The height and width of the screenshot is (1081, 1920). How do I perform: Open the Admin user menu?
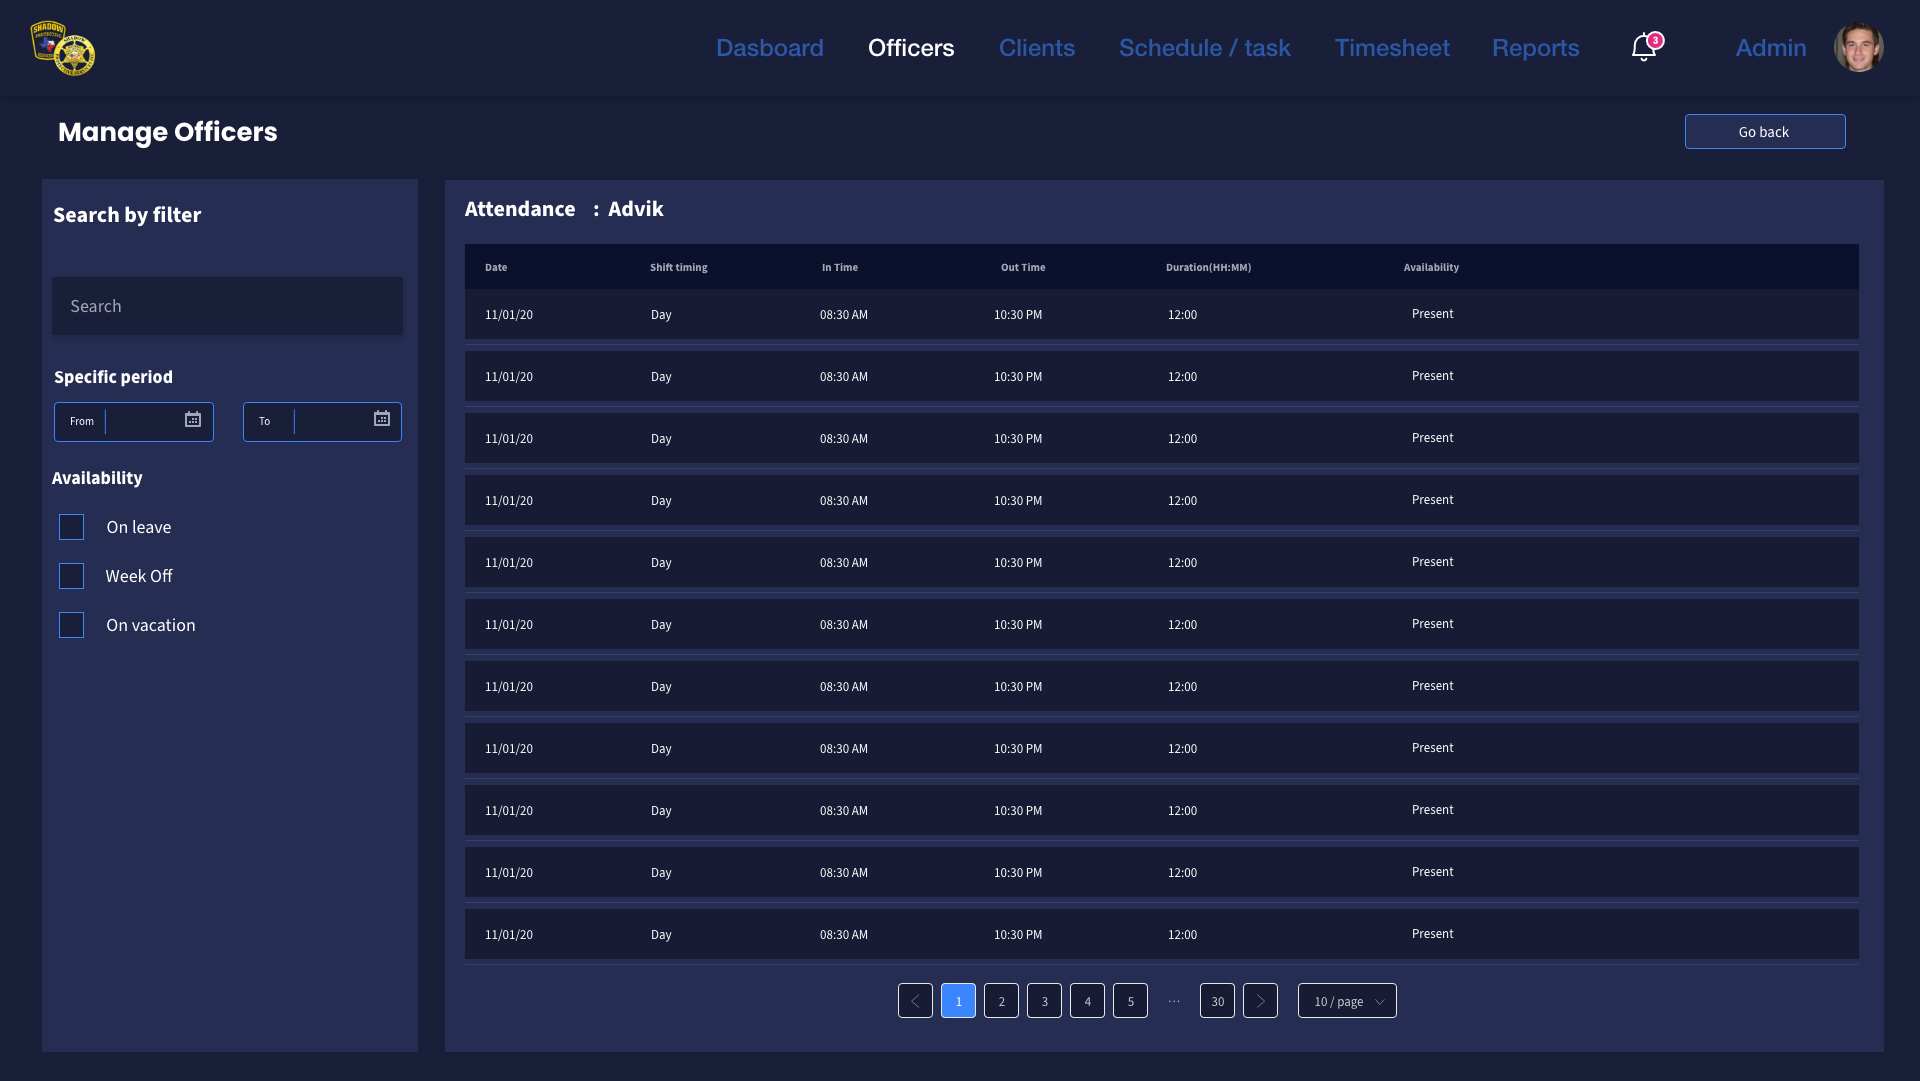(1770, 48)
